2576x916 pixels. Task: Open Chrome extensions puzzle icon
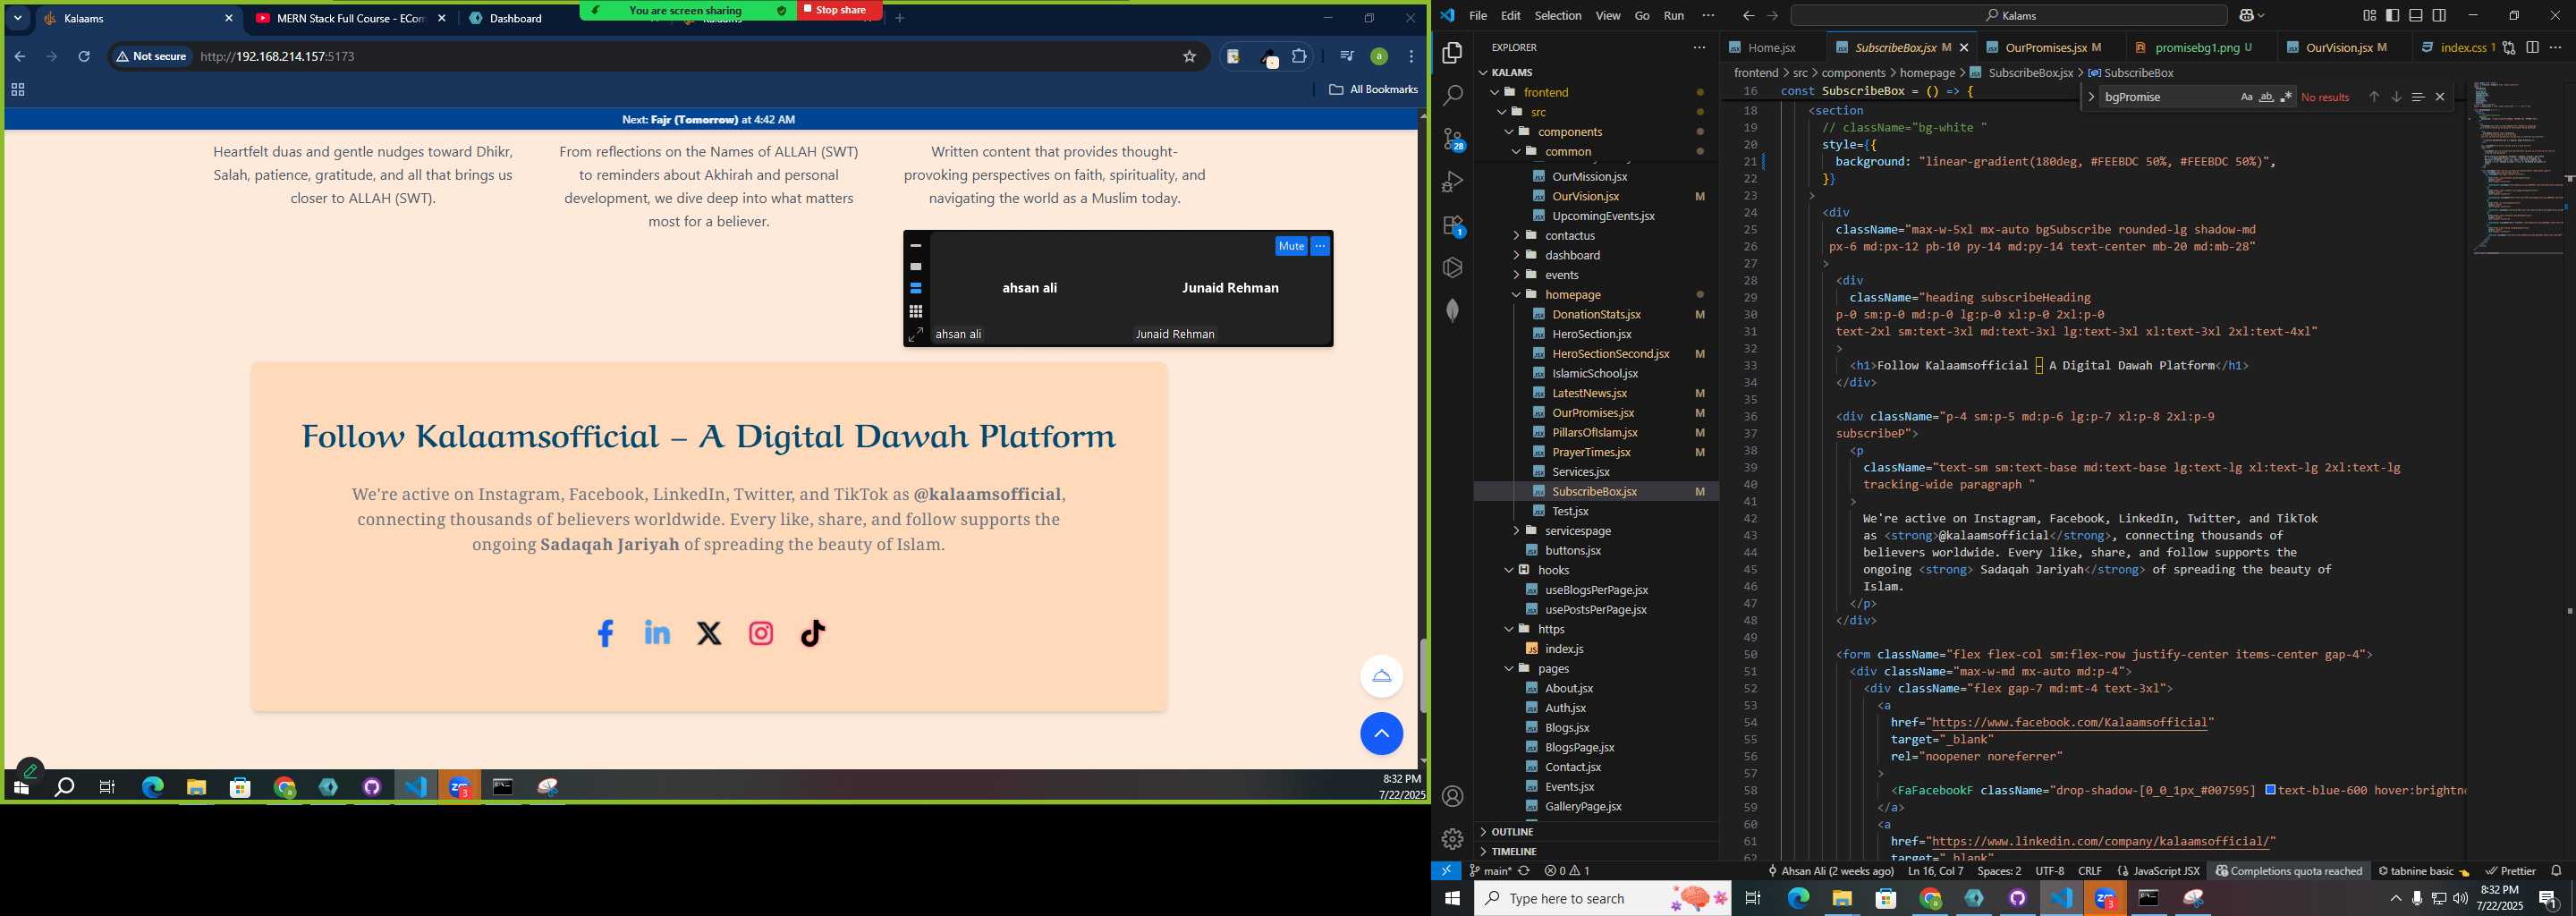tap(1299, 56)
